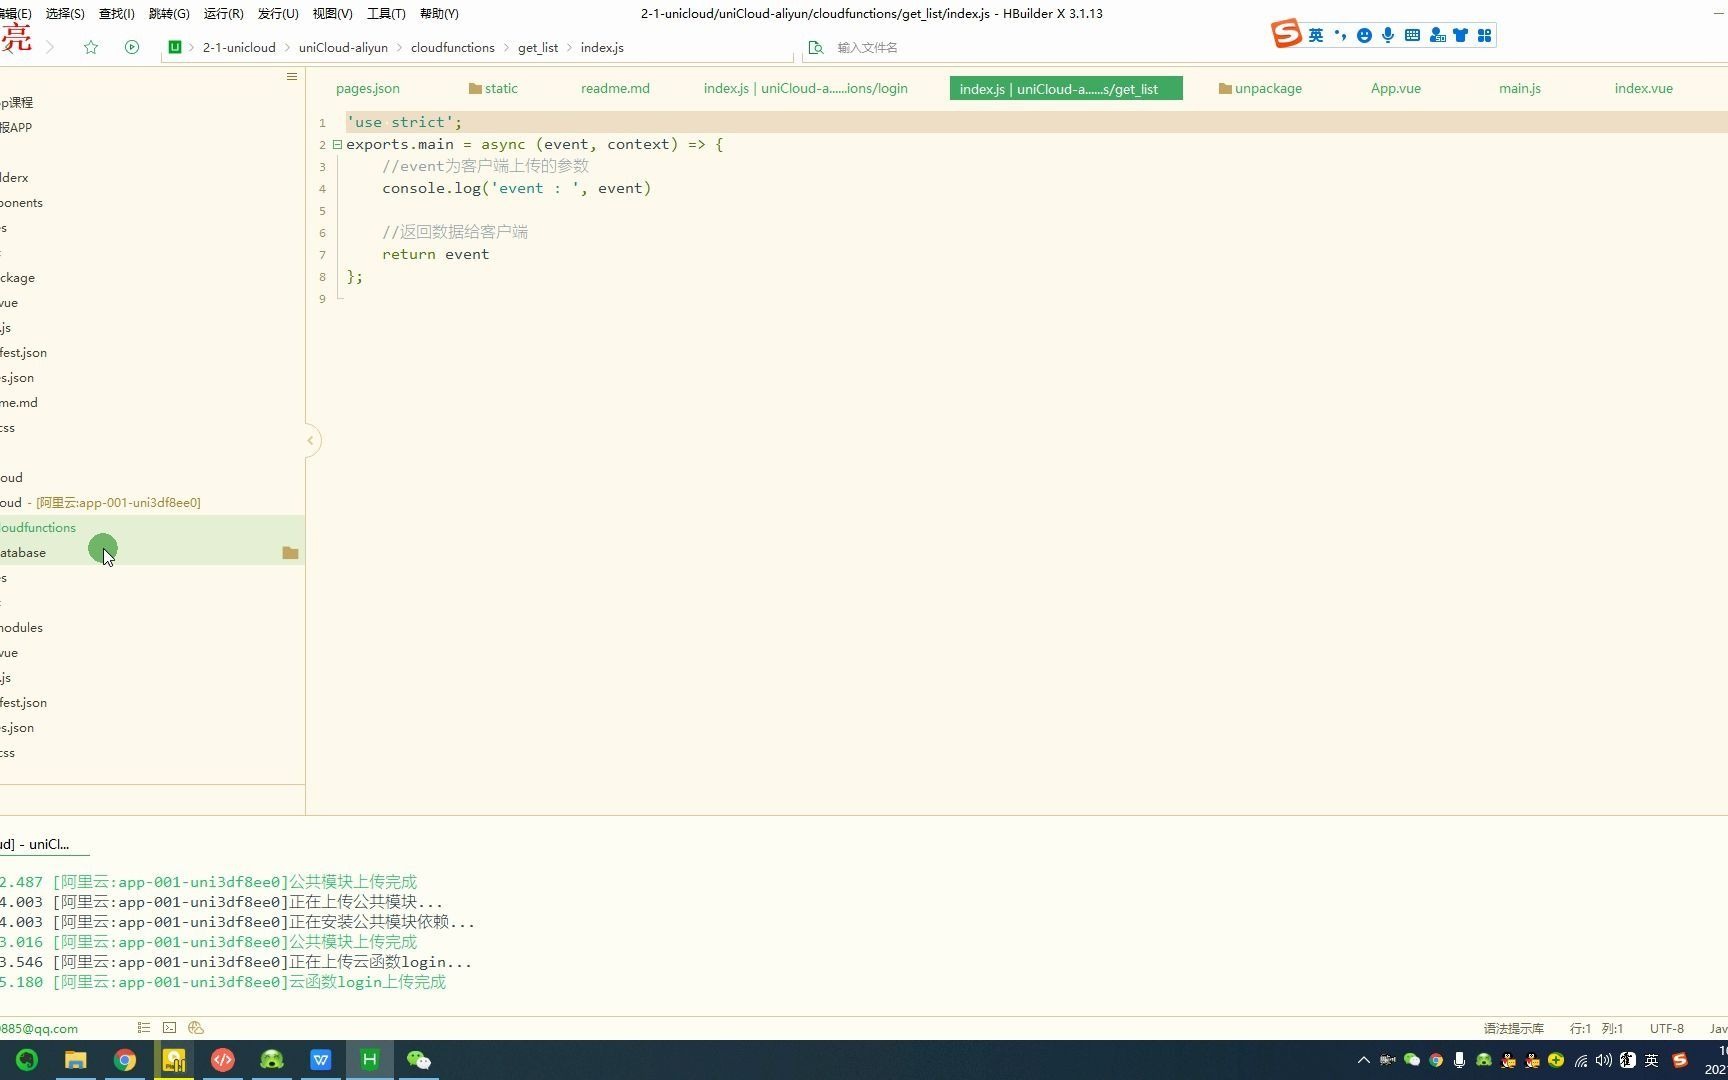This screenshot has width=1728, height=1080.
Task: Open the 发行(U) menu
Action: tap(278, 13)
